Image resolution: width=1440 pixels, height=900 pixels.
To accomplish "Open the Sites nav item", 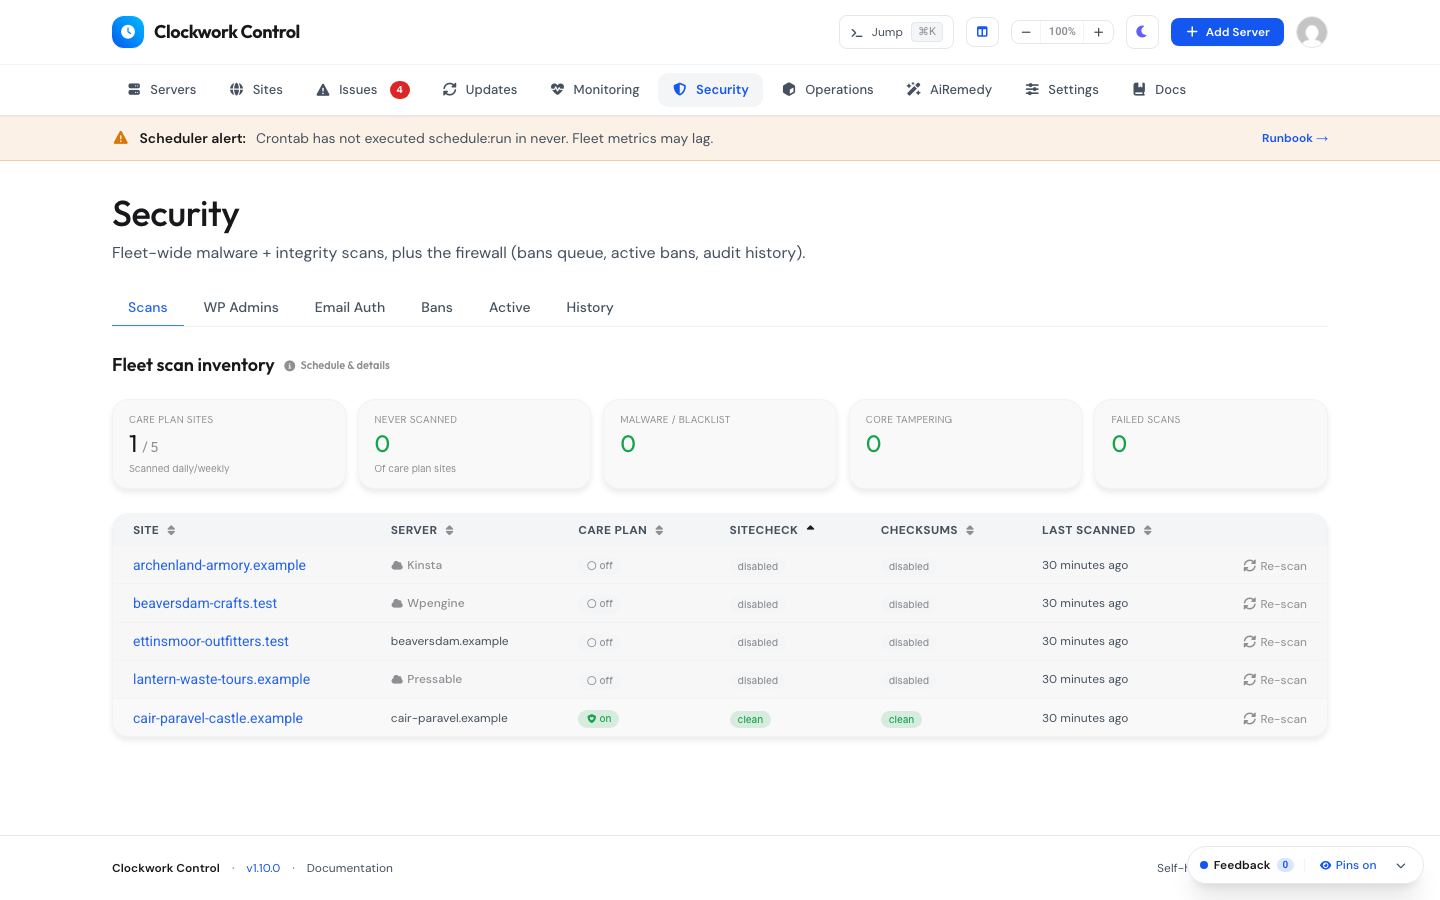I will [256, 90].
